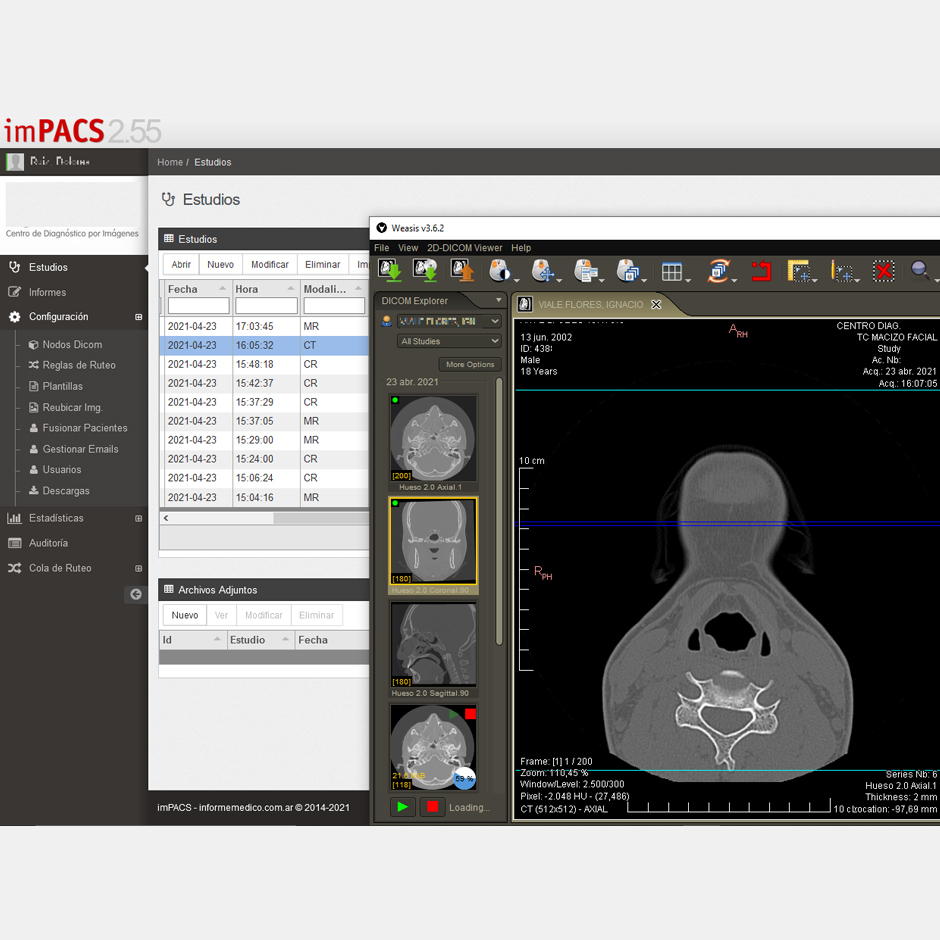The height and width of the screenshot is (940, 940).
Task: Click the synchronize views toolbar icon
Action: pos(718,271)
